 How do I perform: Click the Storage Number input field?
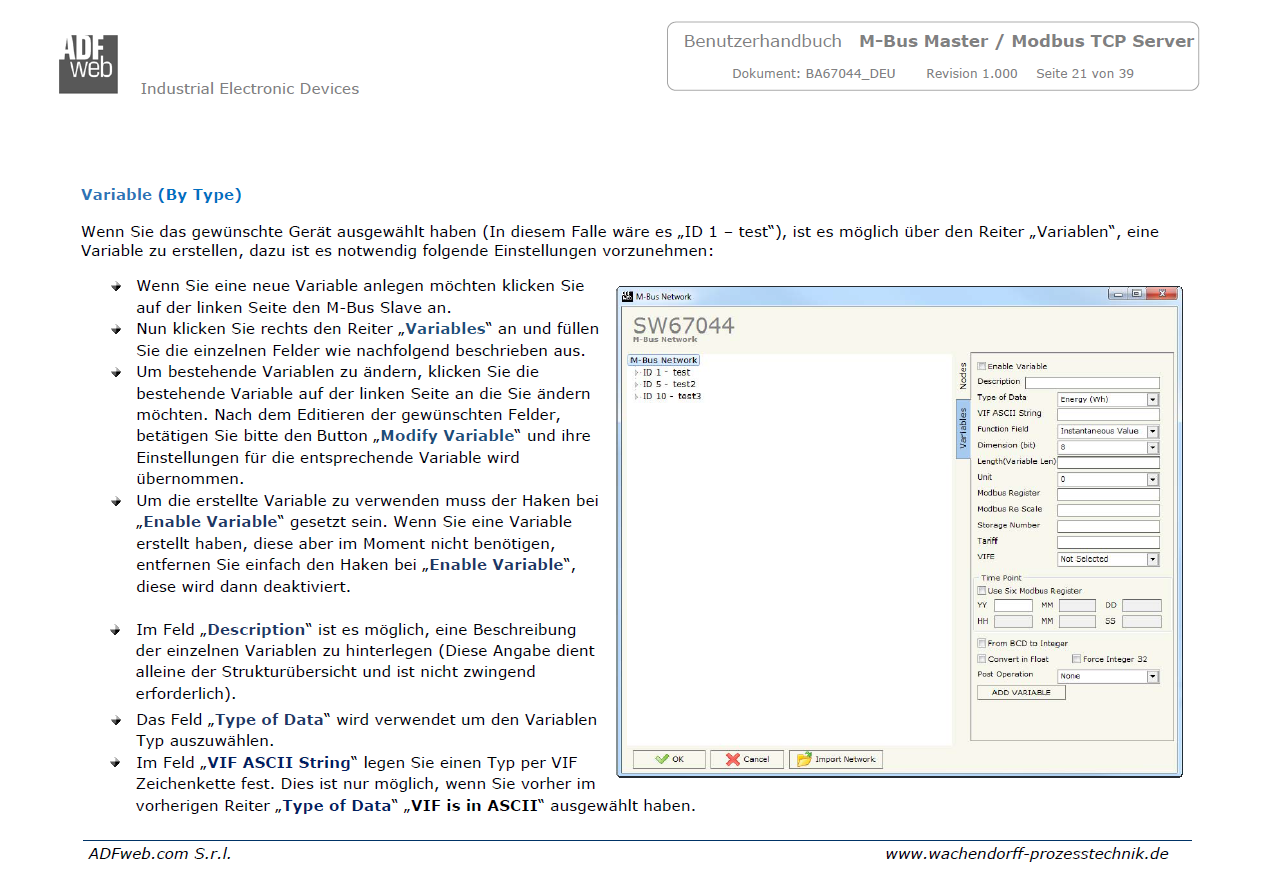click(1108, 527)
